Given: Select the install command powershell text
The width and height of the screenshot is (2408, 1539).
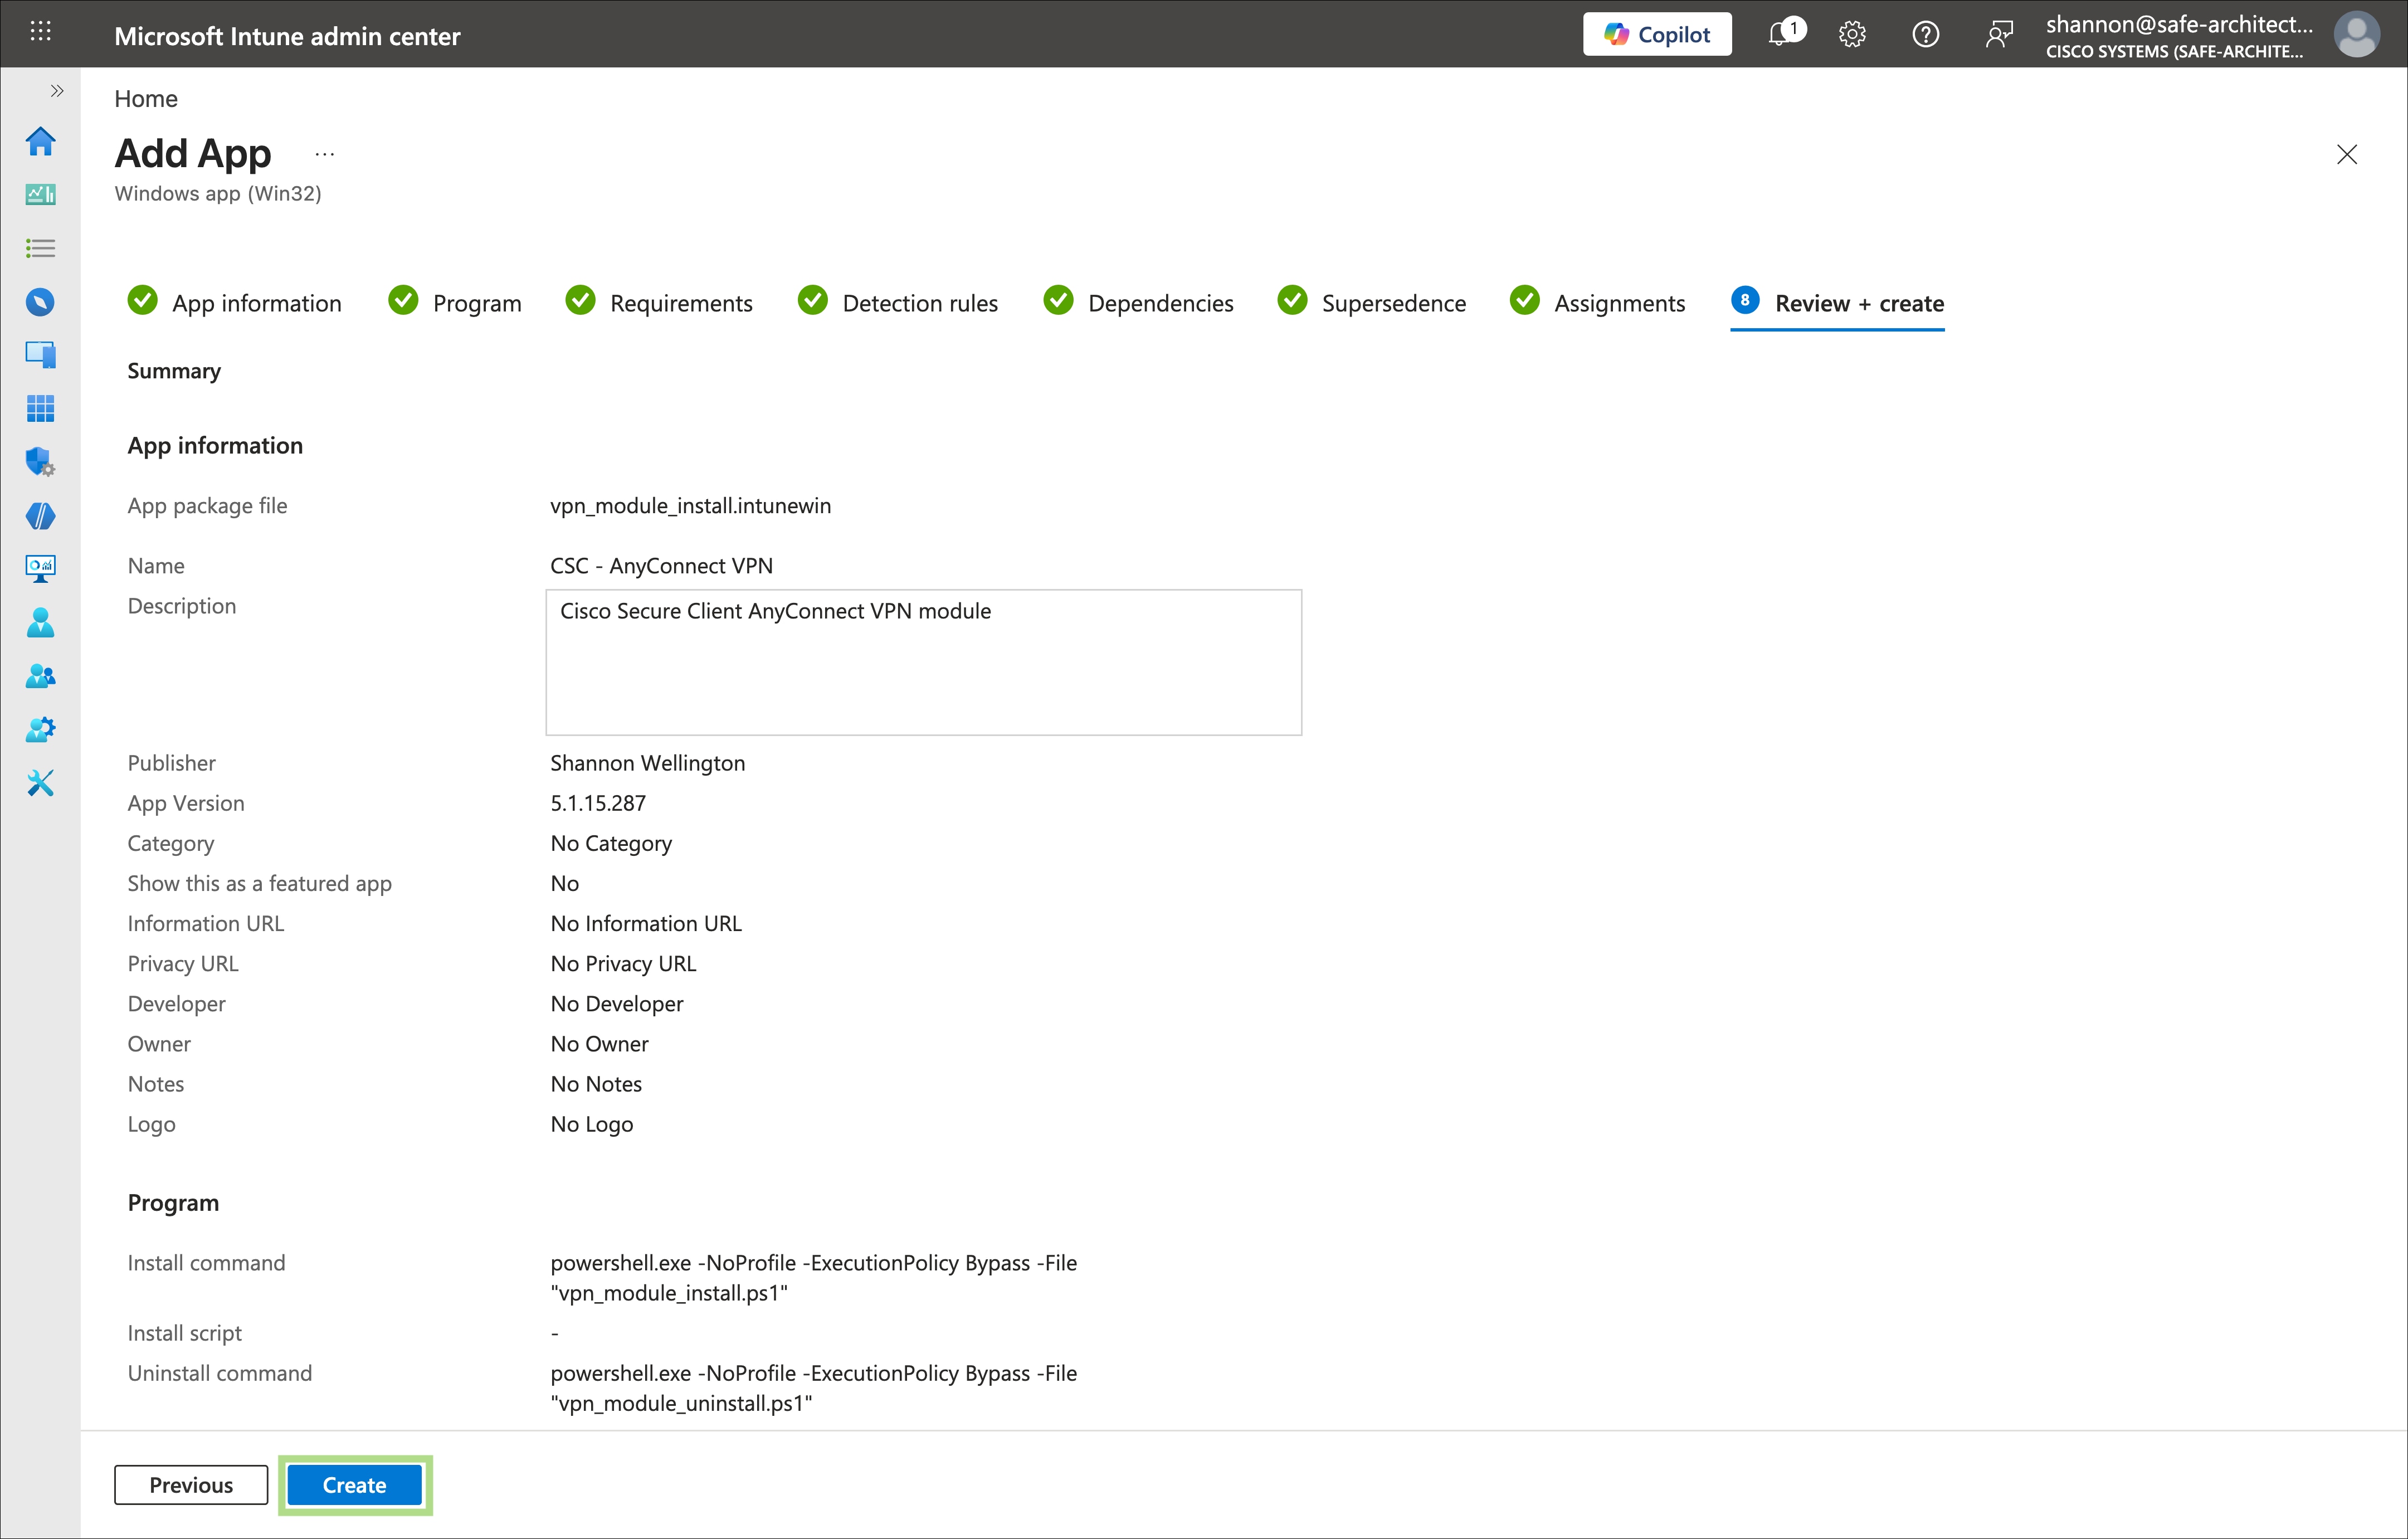Looking at the screenshot, I should click(814, 1278).
